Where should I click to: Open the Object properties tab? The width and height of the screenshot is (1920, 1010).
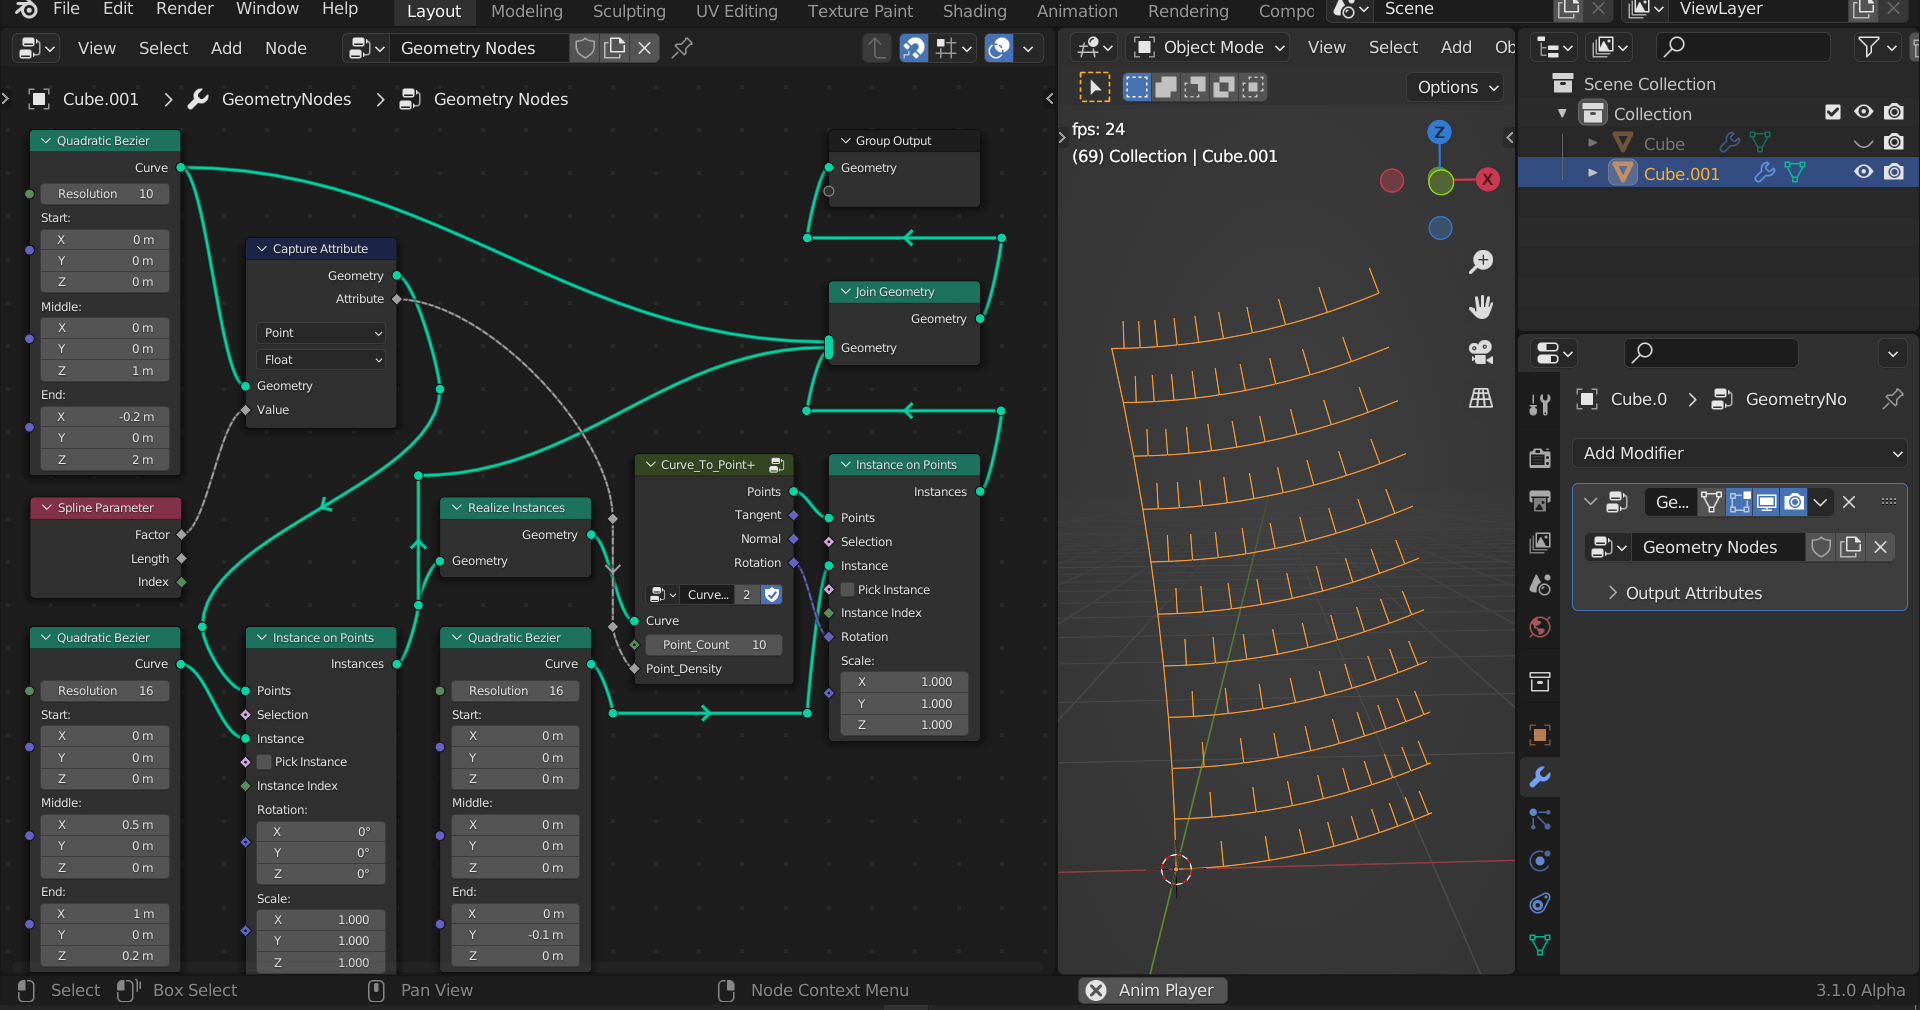pos(1540,735)
